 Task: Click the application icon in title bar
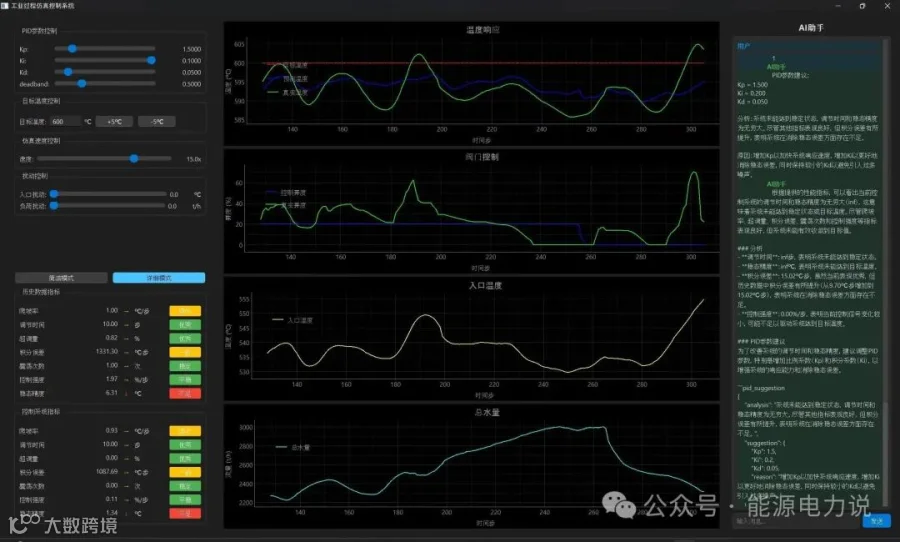coord(5,5)
